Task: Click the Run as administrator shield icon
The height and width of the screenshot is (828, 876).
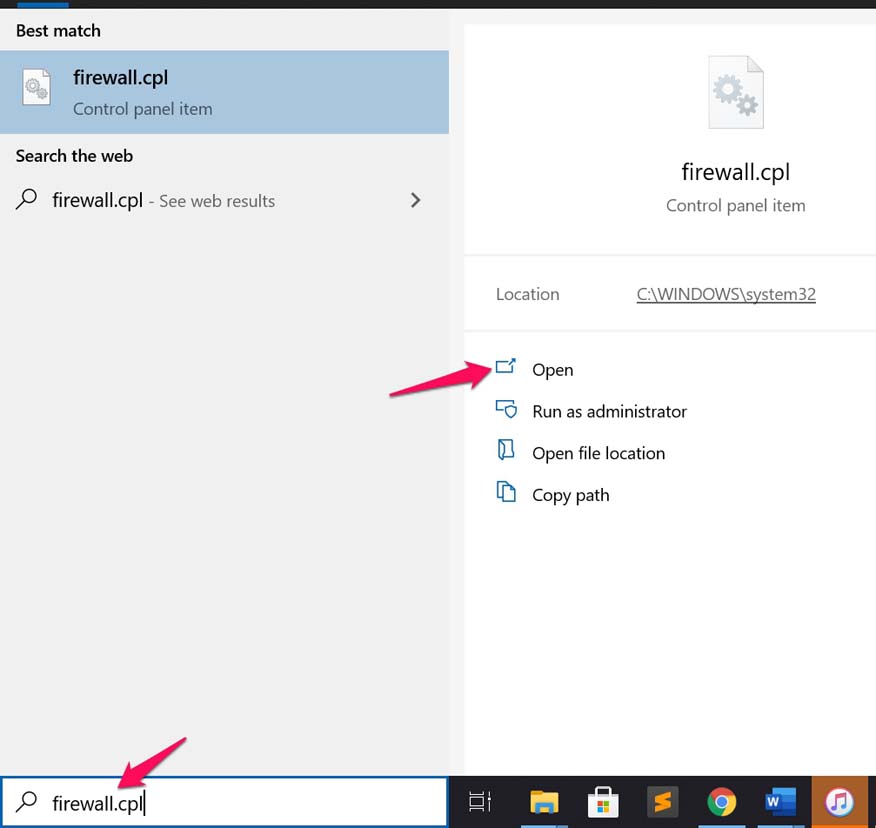Action: [506, 409]
